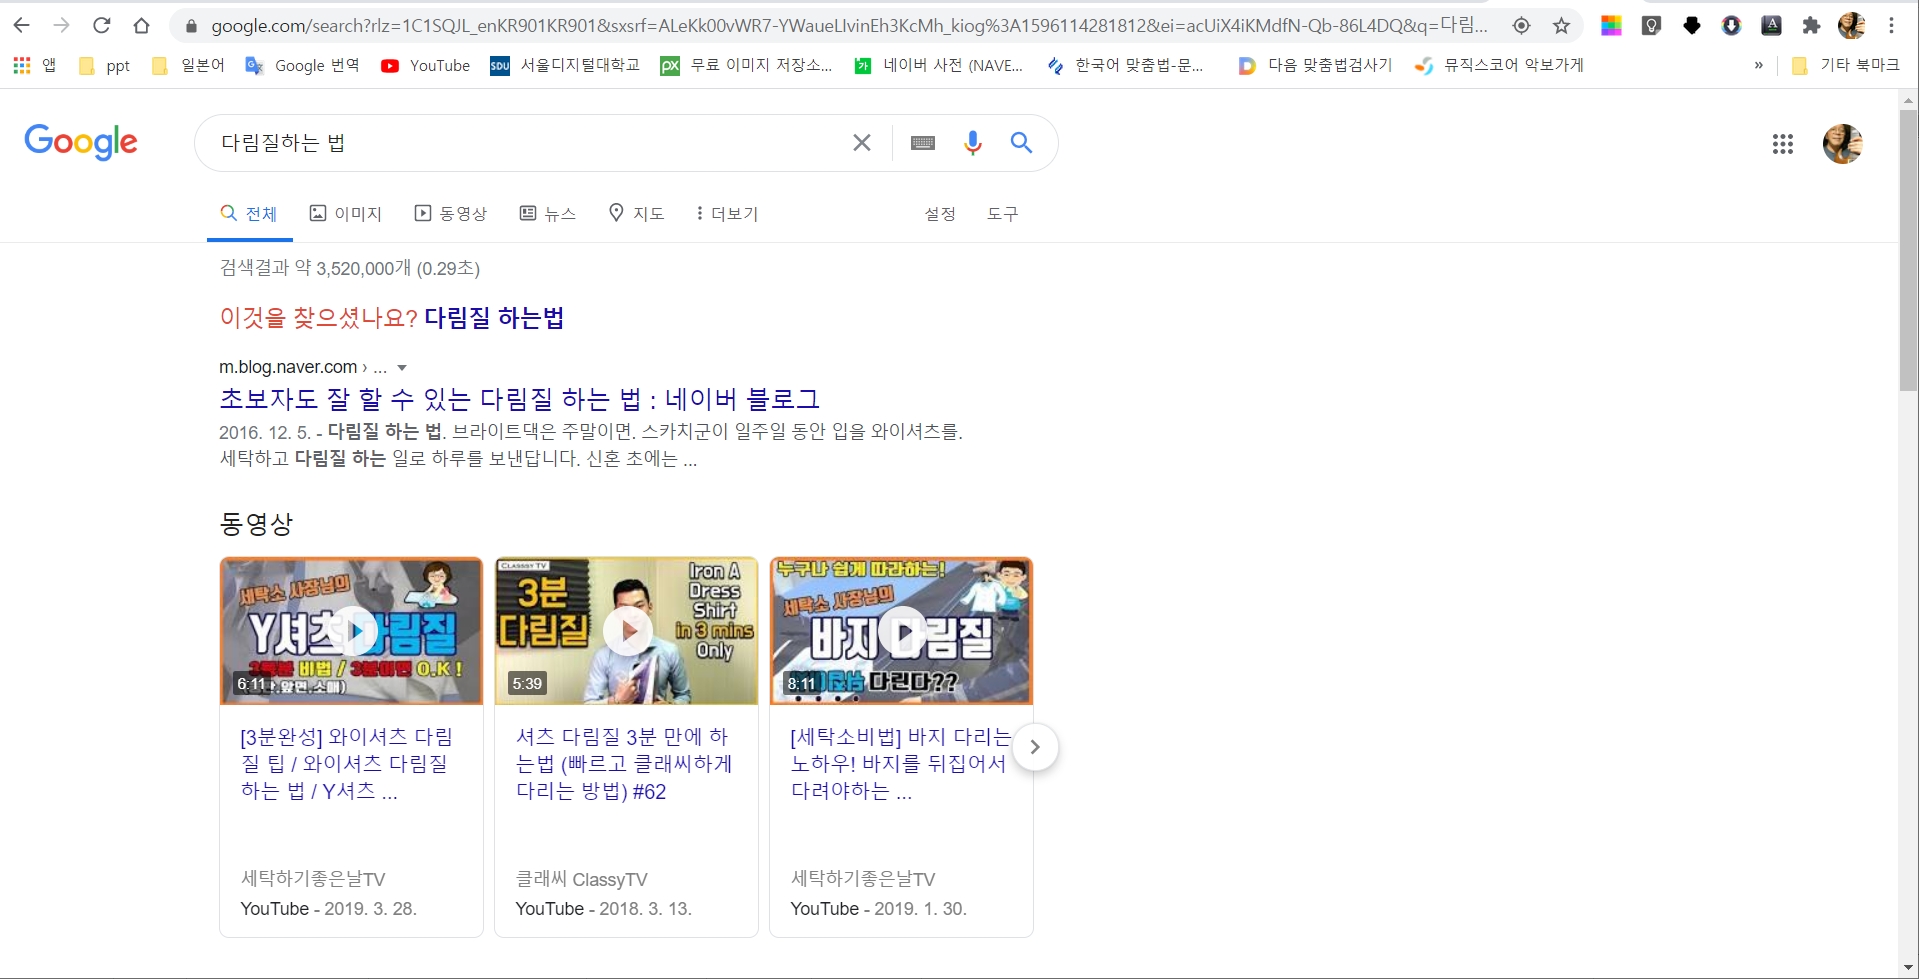Open the Extensions puzzle icon
Screen dimensions: 1919x979
(1811, 26)
